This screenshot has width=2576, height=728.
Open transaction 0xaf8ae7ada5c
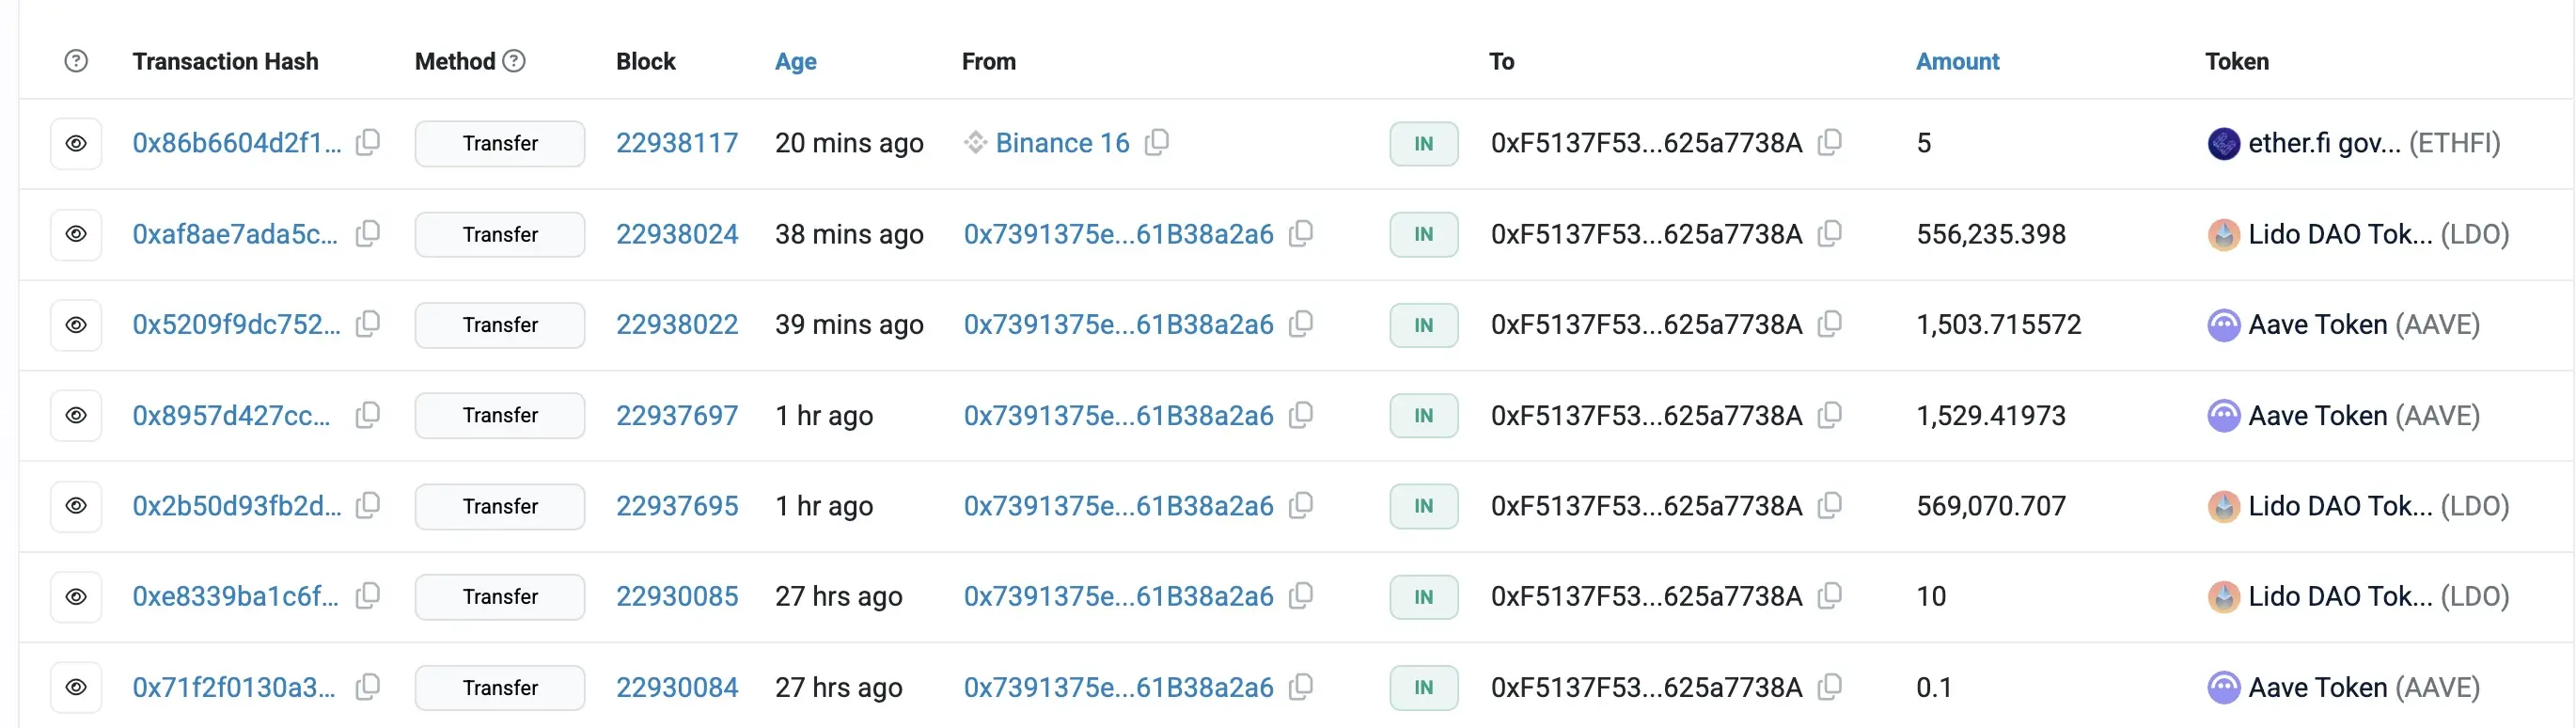(x=235, y=234)
